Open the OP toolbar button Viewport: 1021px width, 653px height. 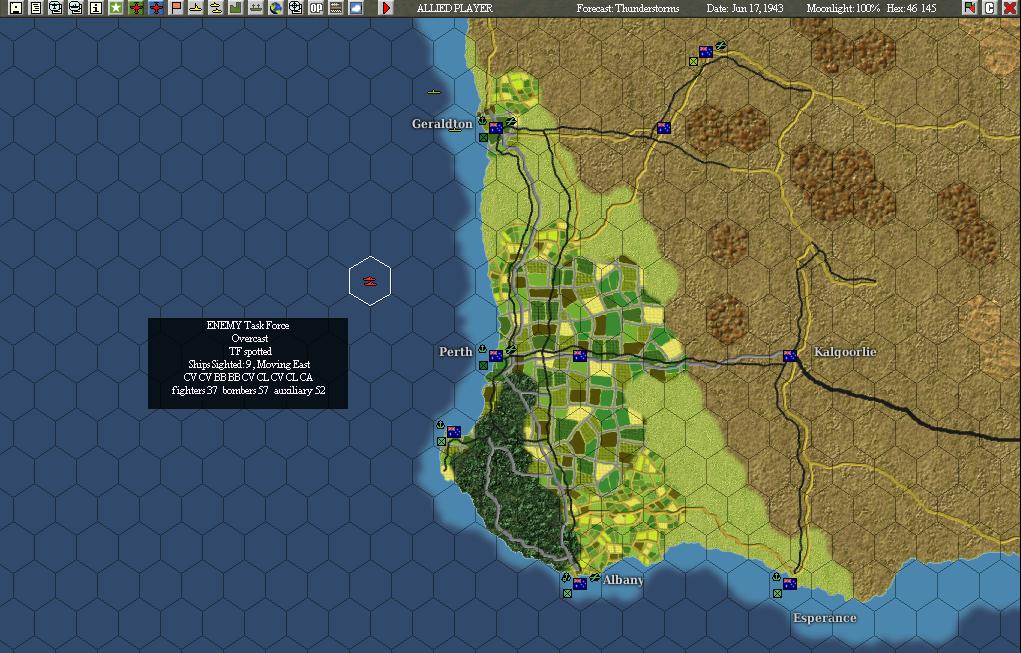[x=316, y=8]
